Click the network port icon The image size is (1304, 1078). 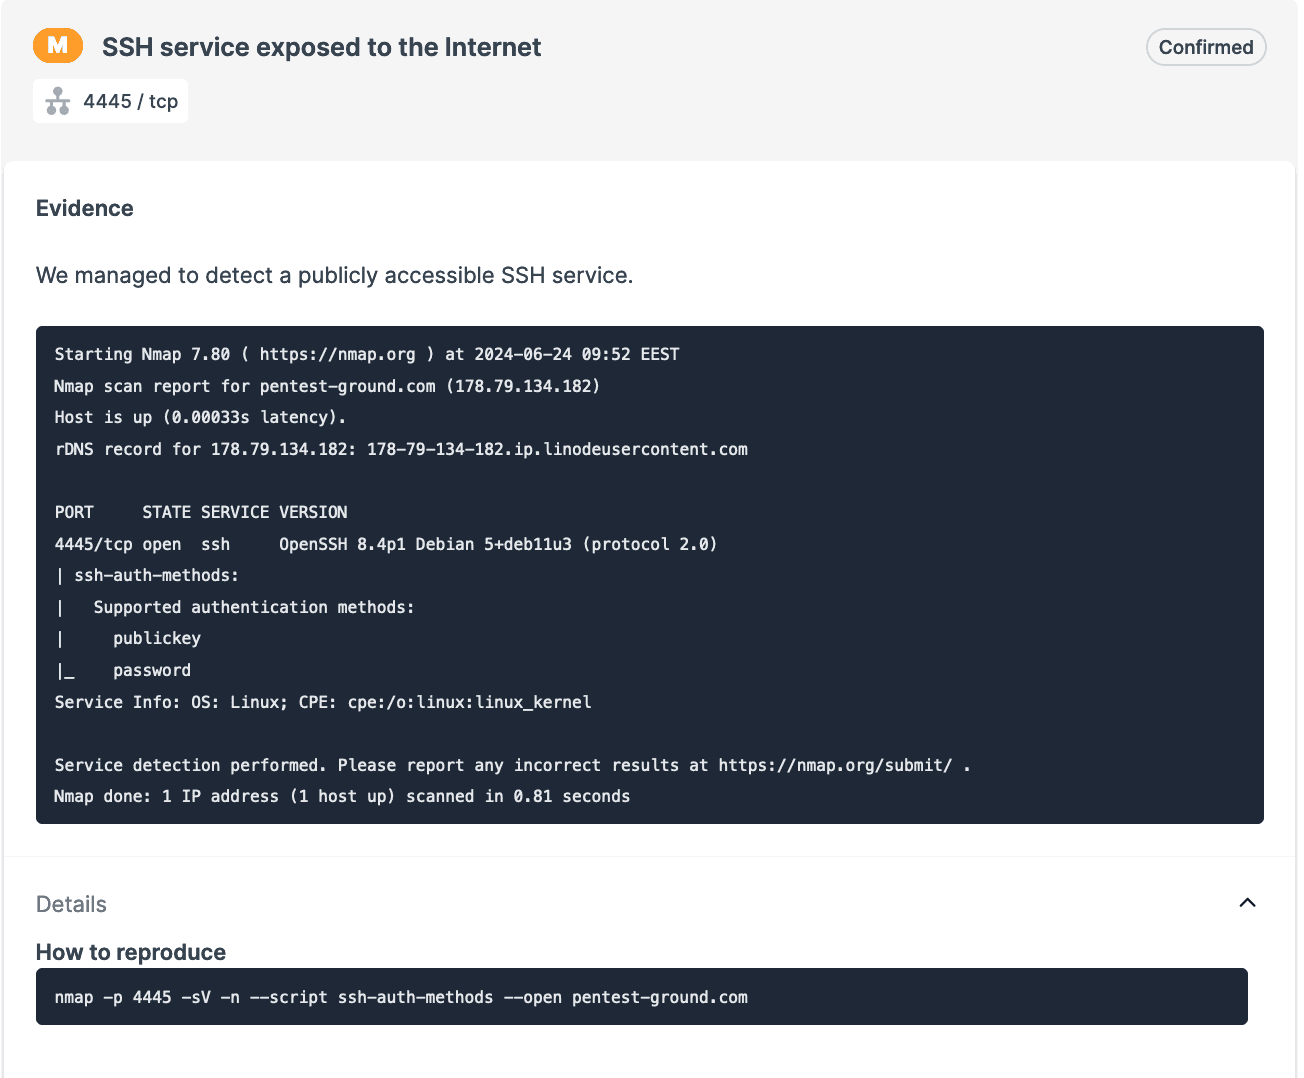58,101
